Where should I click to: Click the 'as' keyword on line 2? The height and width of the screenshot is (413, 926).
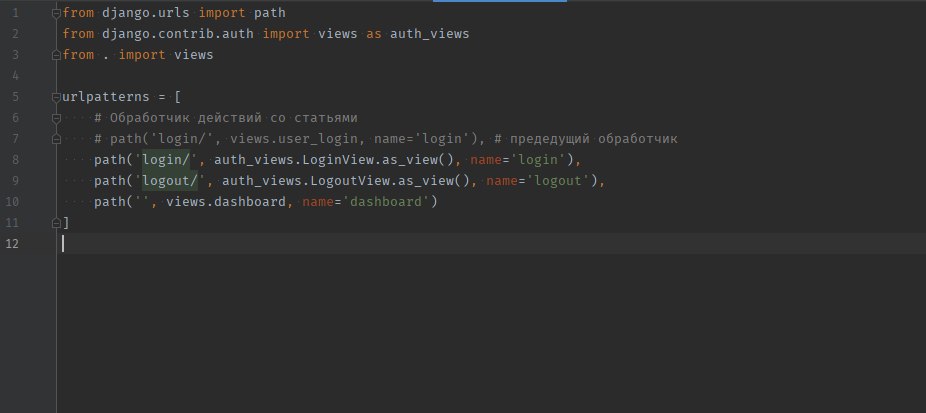(x=374, y=34)
